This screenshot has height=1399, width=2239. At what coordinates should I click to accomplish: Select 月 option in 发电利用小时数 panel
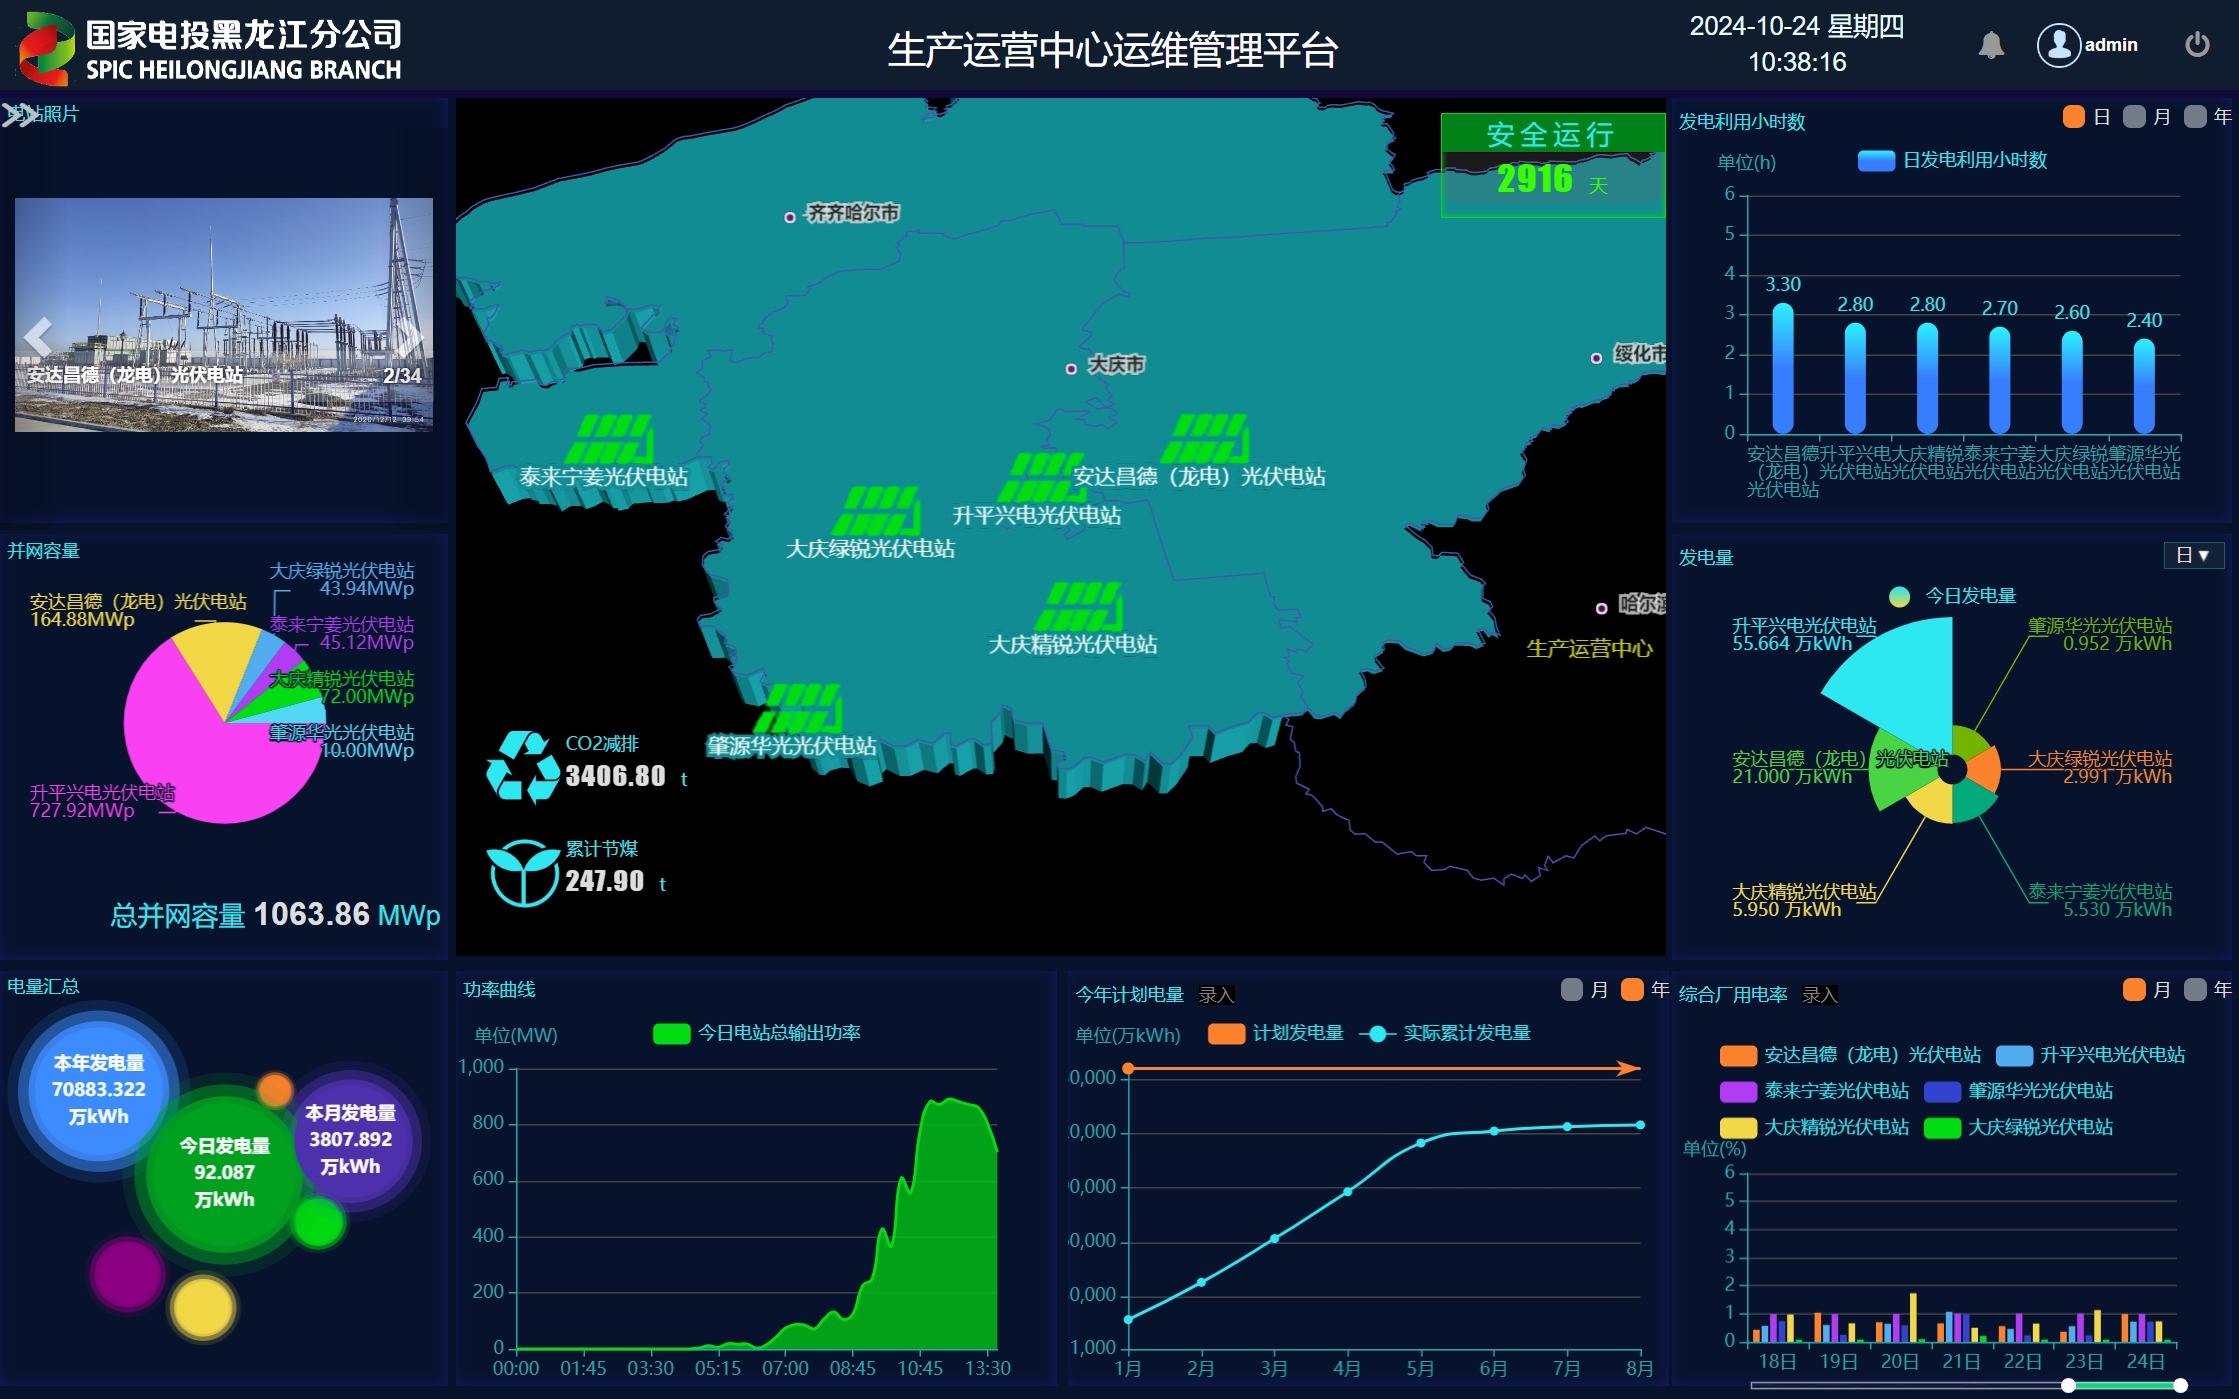pyautogui.click(x=2135, y=117)
